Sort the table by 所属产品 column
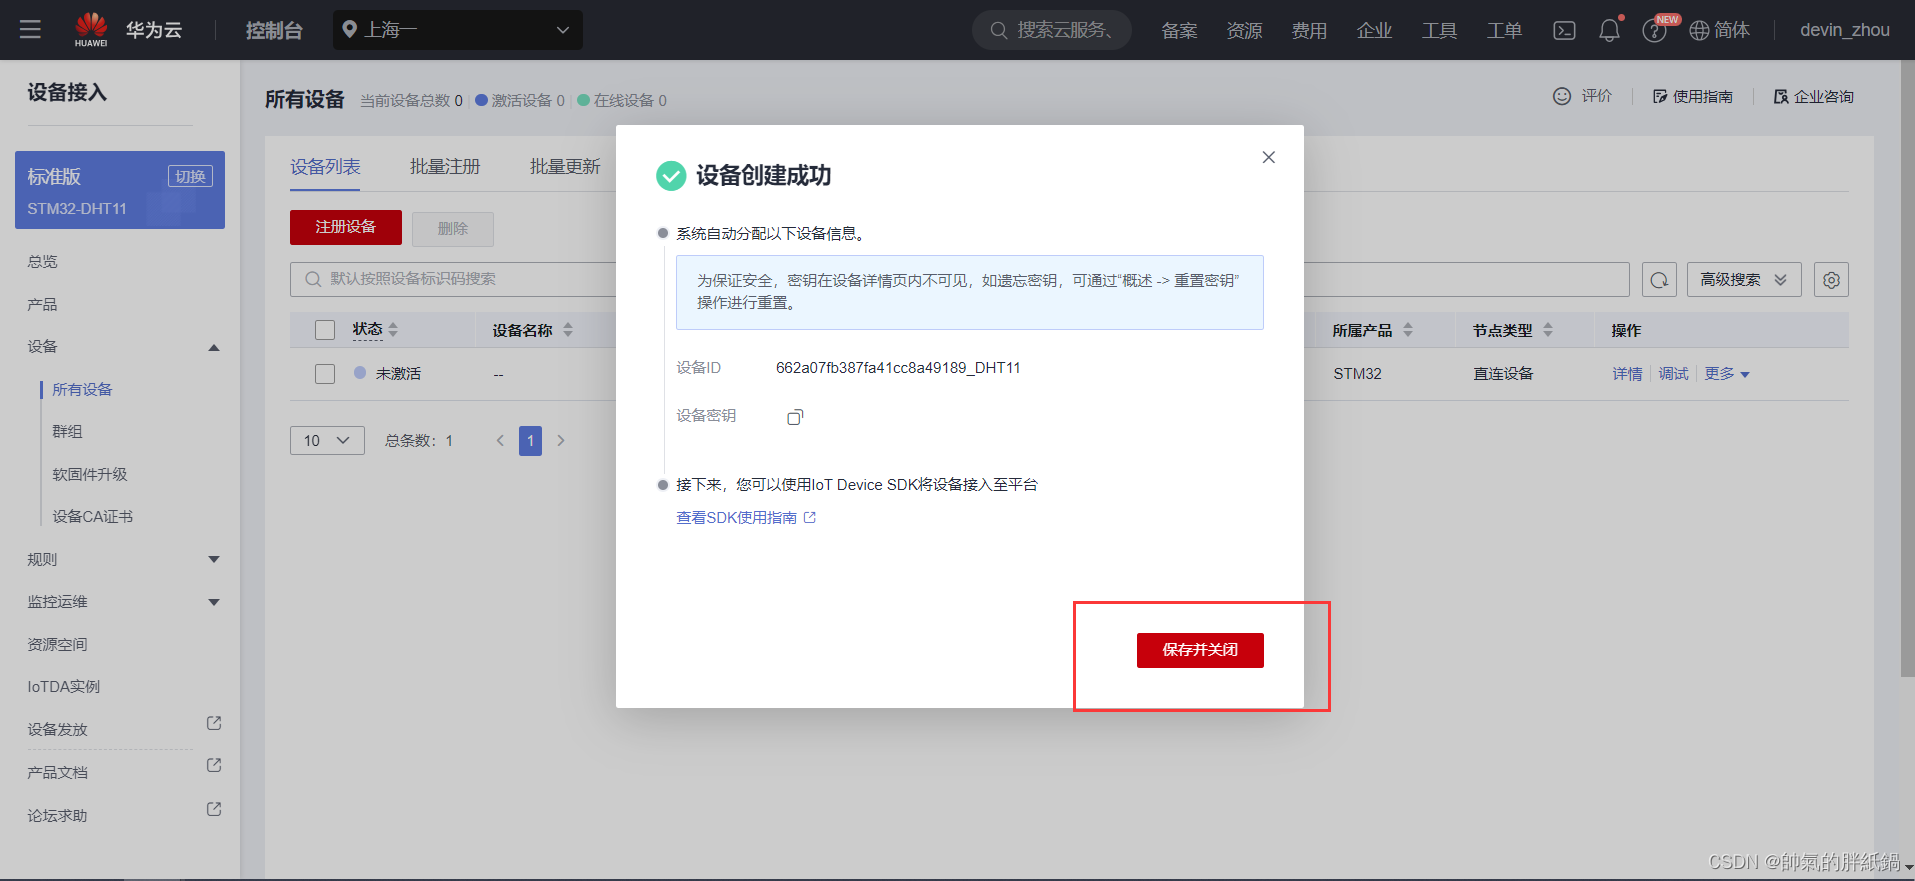The image size is (1915, 881). pos(1408,330)
